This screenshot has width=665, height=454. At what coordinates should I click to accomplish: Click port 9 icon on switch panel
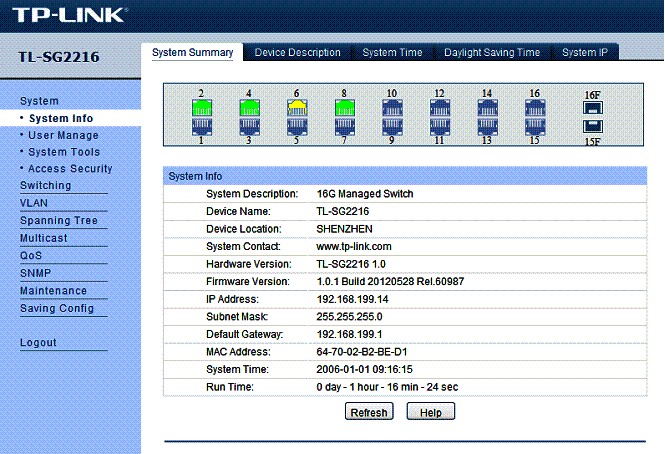(392, 126)
